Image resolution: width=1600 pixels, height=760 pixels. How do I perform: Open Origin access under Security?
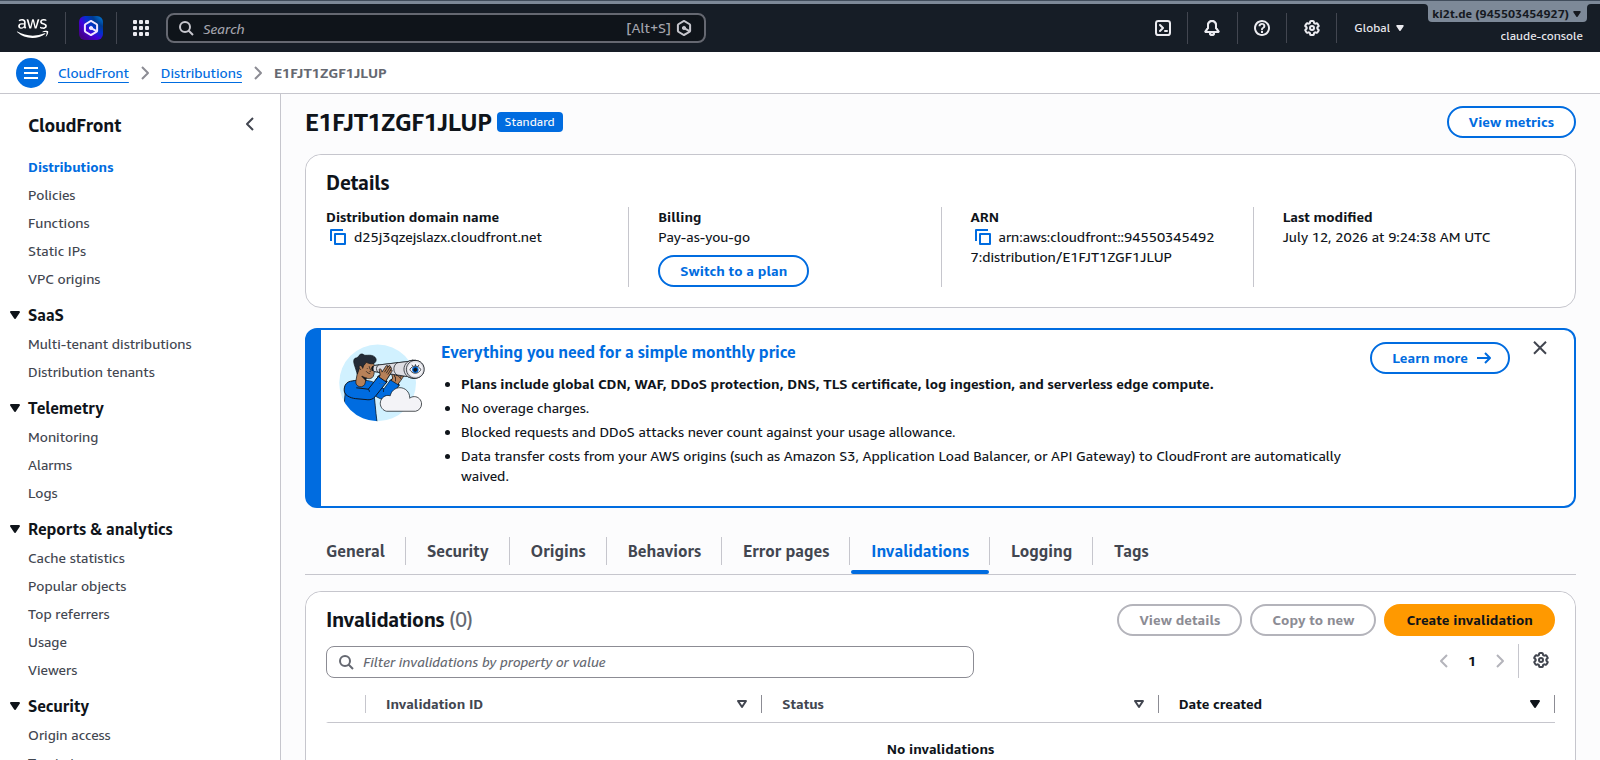(x=69, y=735)
